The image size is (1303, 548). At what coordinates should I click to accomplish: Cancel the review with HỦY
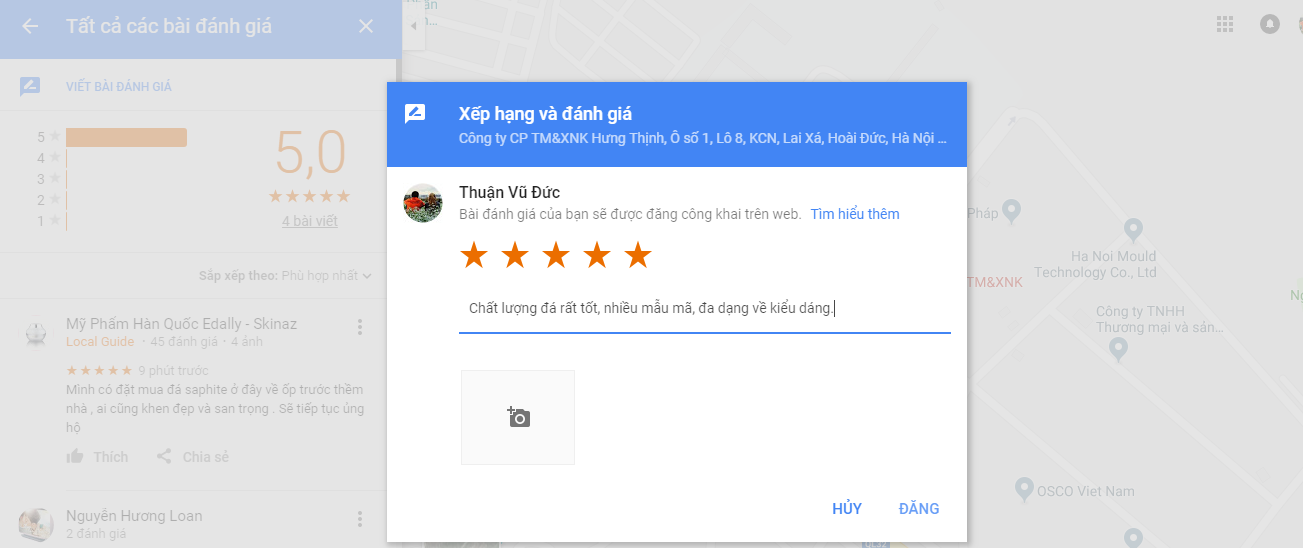coord(847,509)
